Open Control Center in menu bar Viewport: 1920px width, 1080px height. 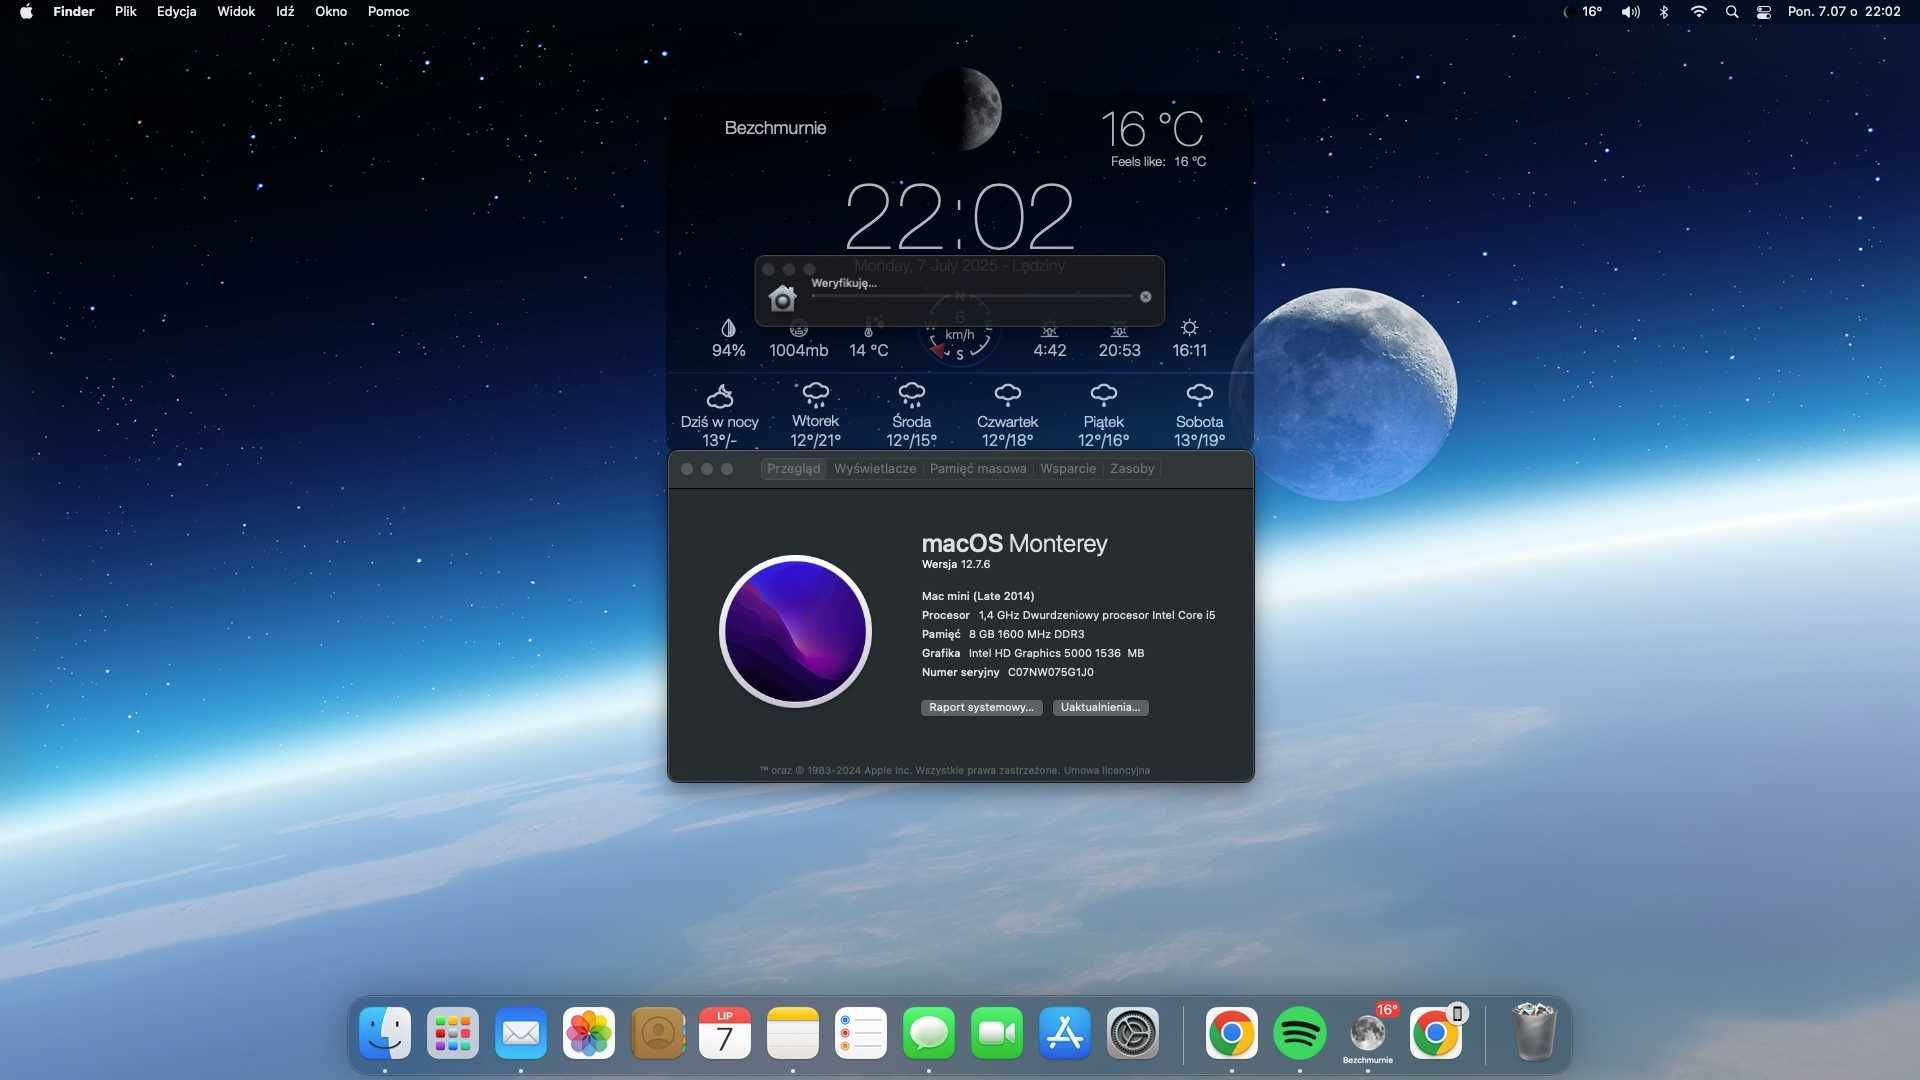(x=1764, y=12)
